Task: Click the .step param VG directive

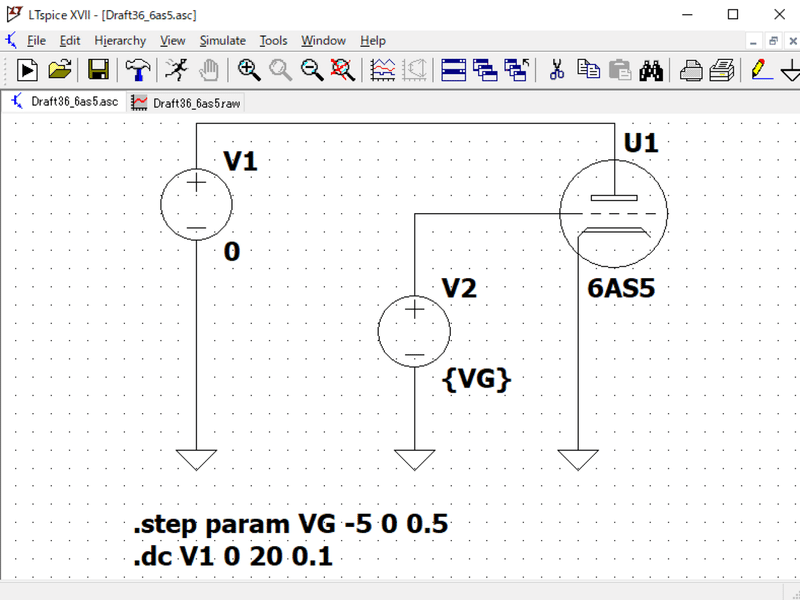Action: 291,524
